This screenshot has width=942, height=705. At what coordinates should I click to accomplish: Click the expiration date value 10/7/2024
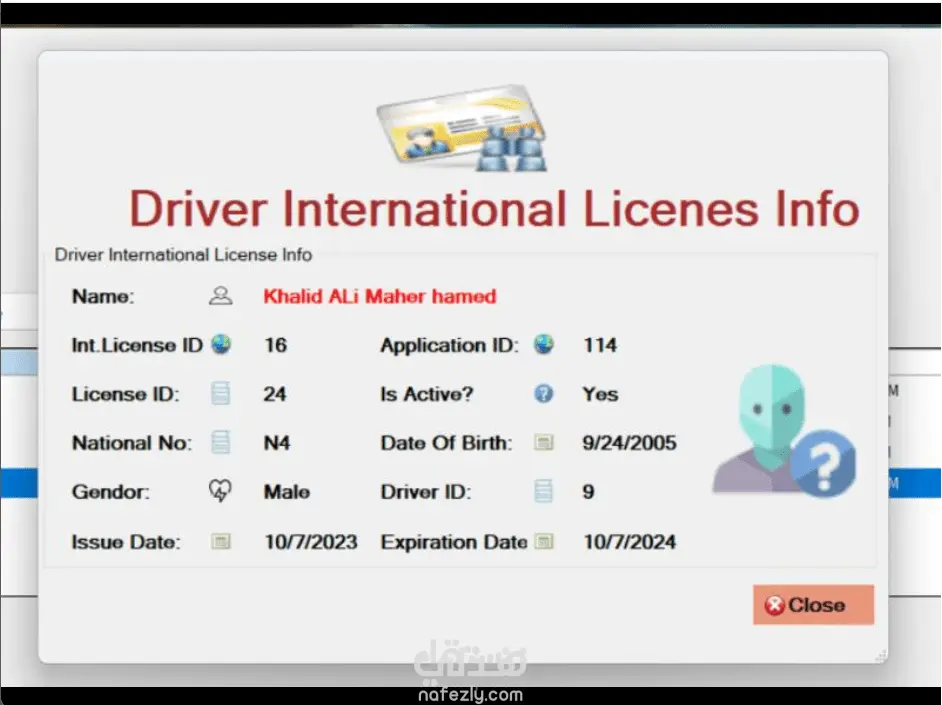pyautogui.click(x=629, y=542)
